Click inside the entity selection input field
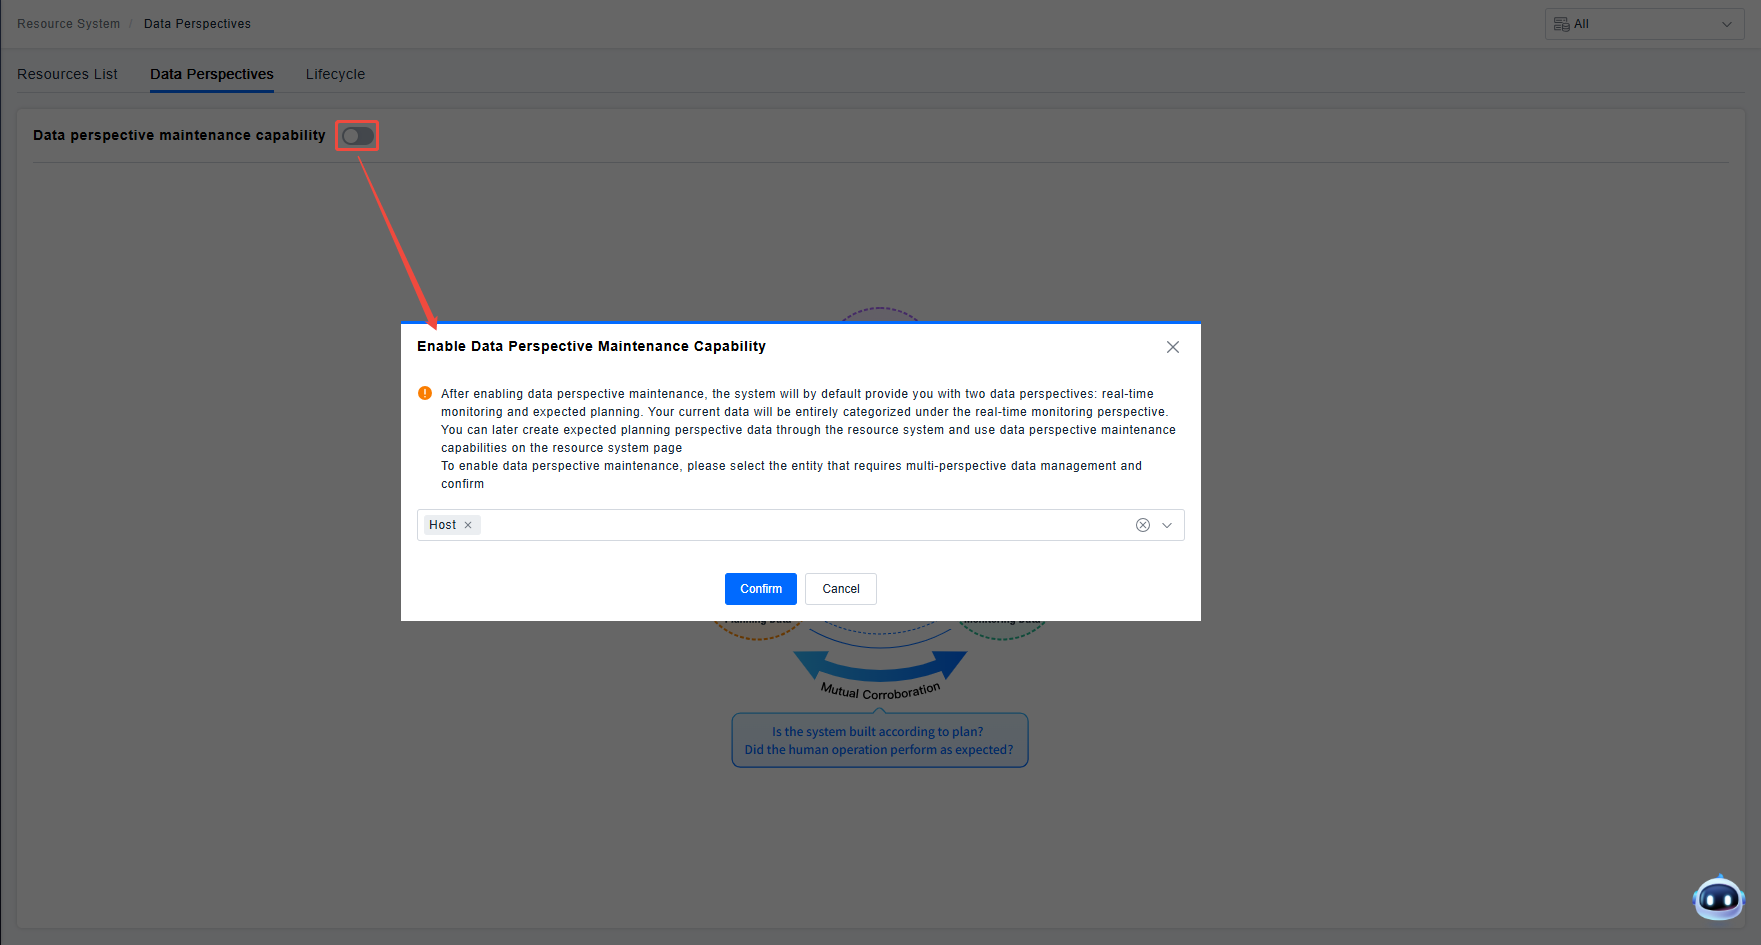Image resolution: width=1761 pixels, height=945 pixels. (800, 525)
